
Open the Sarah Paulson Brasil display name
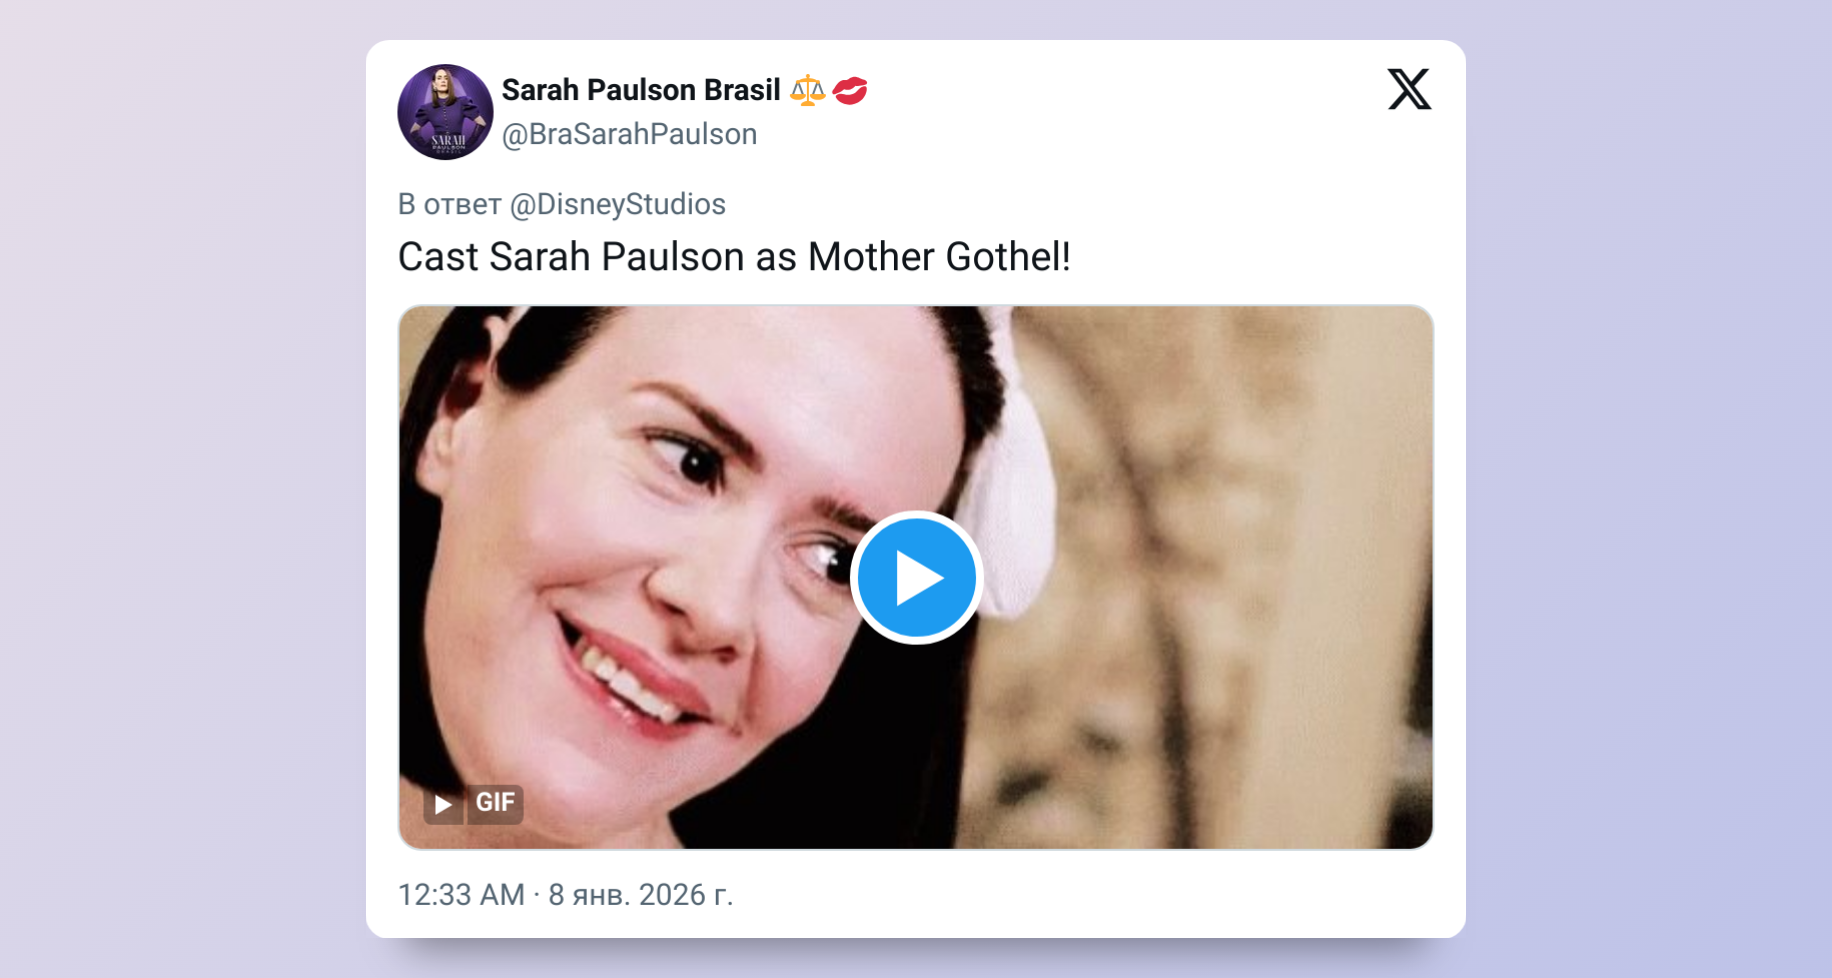click(640, 90)
